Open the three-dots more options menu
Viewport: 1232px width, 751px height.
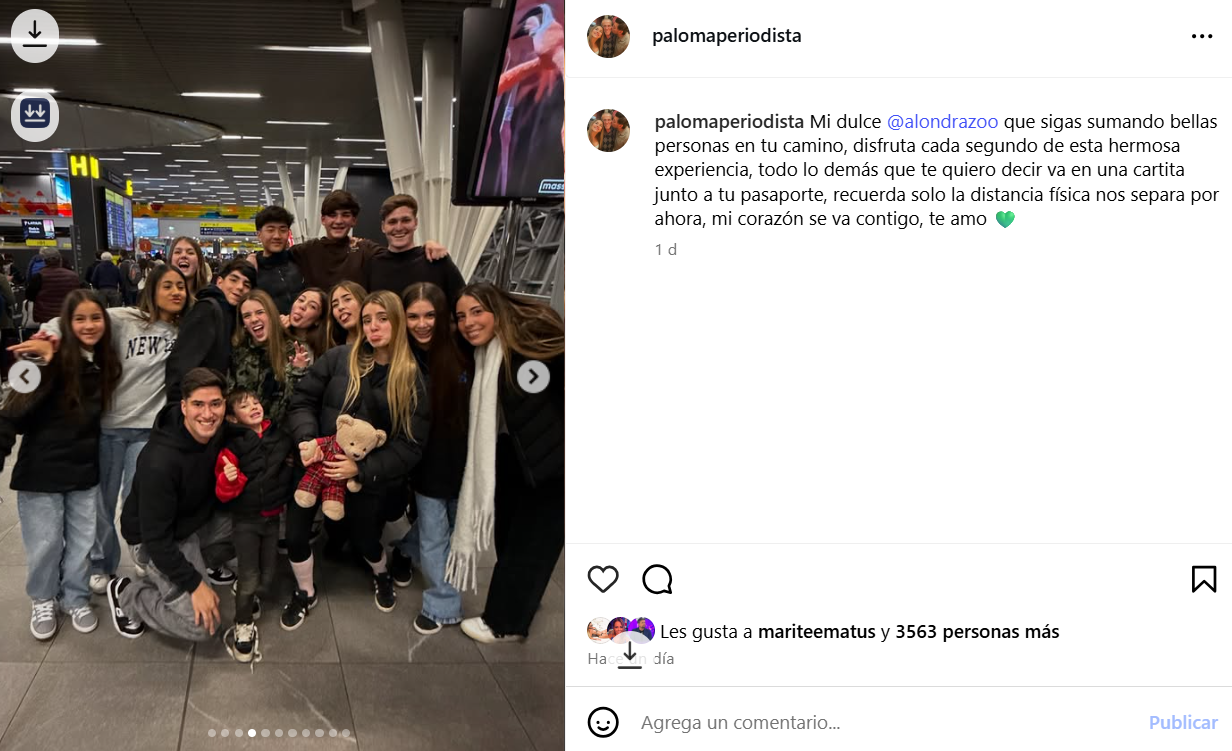[x=1202, y=37]
